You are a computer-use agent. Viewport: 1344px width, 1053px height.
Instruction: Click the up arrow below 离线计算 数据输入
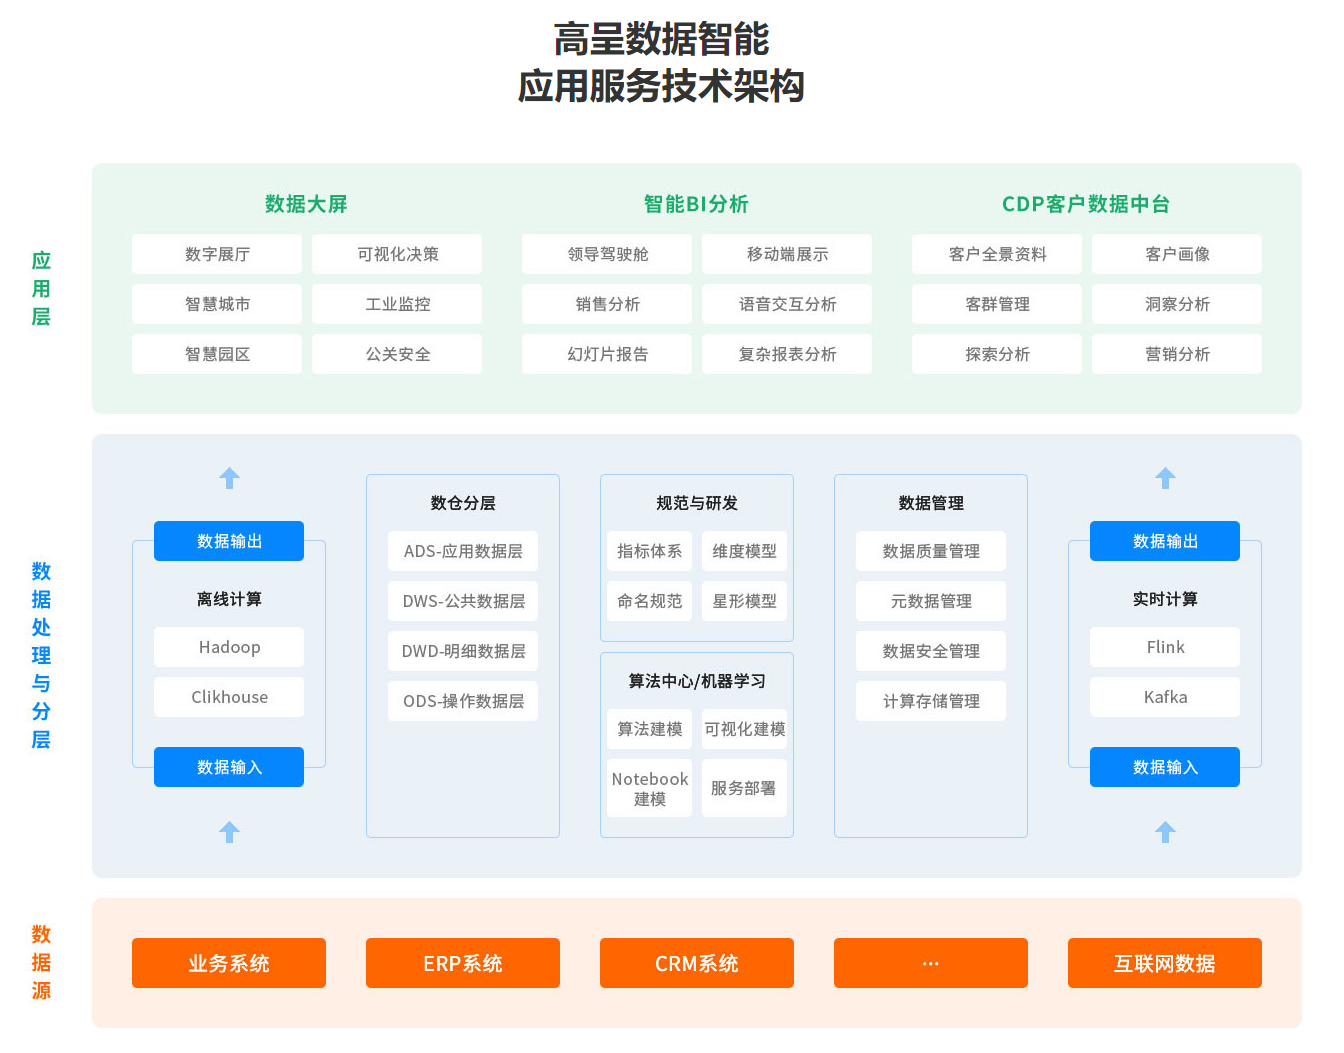pos(229,832)
